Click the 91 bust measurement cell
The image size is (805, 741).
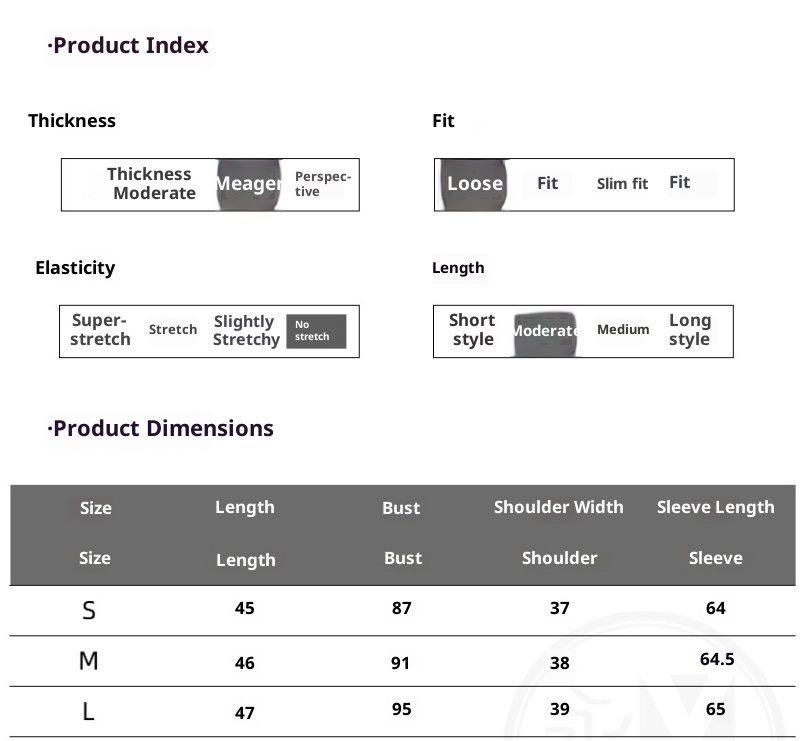pos(400,662)
